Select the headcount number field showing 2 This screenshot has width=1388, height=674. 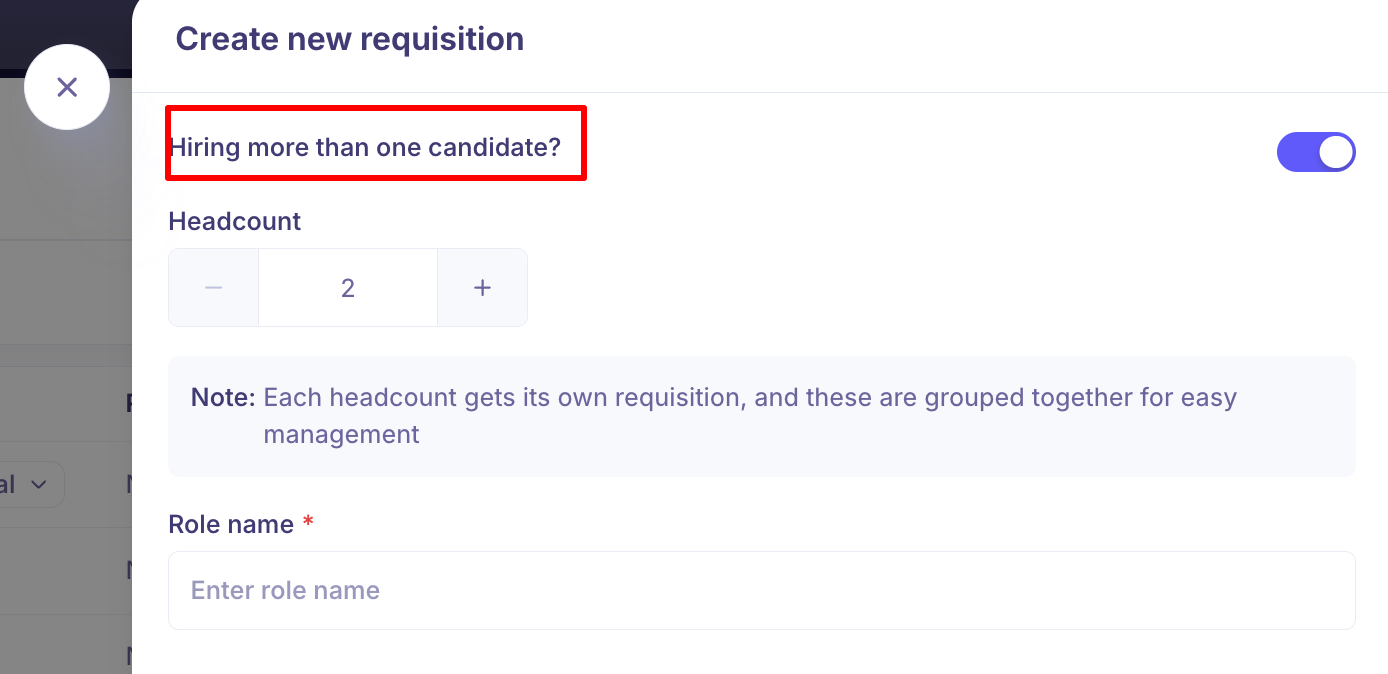pyautogui.click(x=348, y=288)
